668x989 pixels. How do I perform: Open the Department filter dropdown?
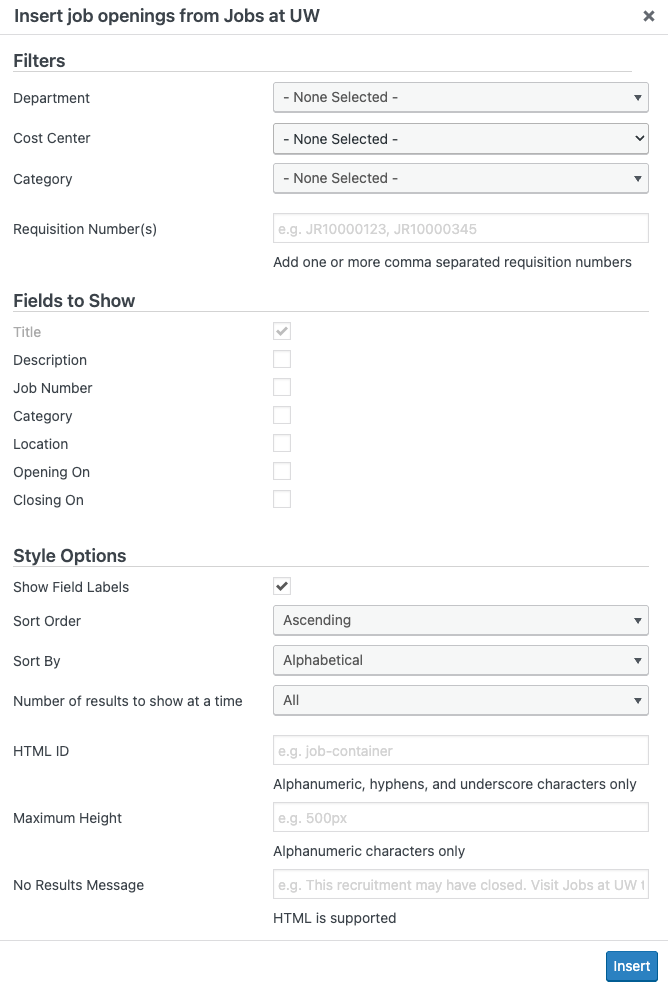(x=460, y=98)
